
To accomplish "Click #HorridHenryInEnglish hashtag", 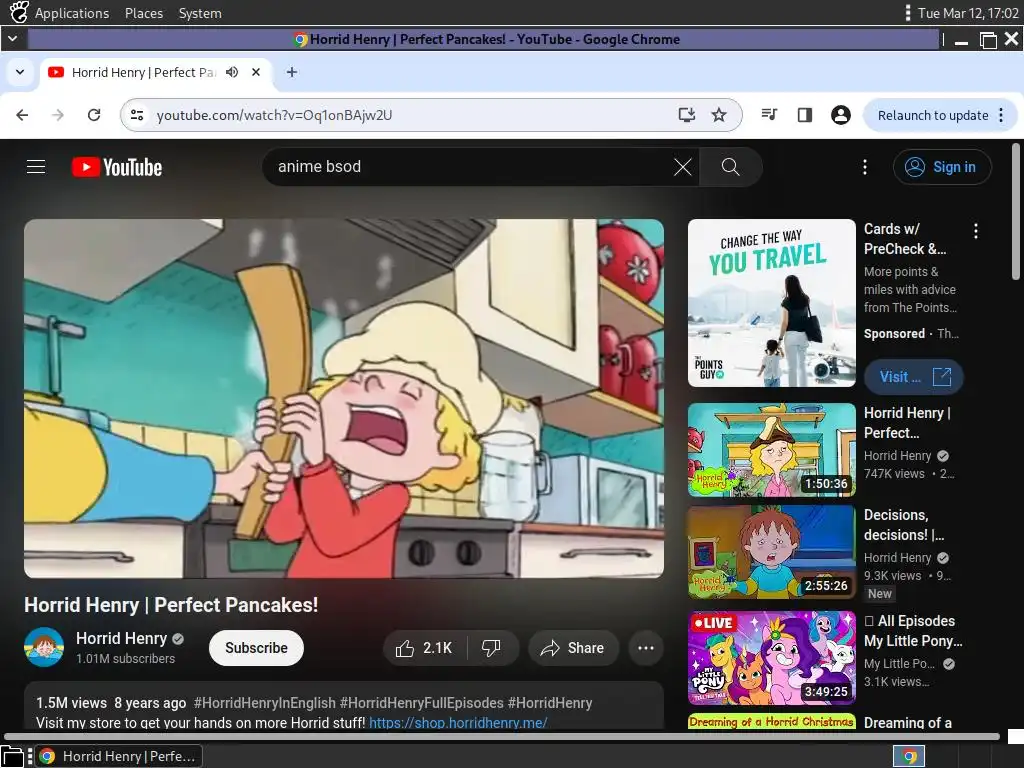I will (x=264, y=703).
